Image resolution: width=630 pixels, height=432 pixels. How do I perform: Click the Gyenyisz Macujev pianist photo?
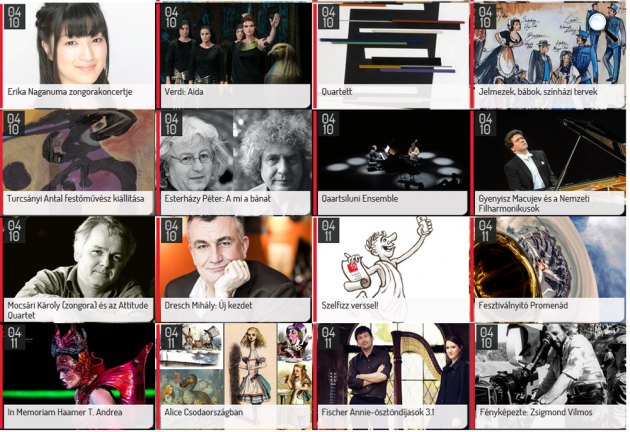pyautogui.click(x=550, y=150)
